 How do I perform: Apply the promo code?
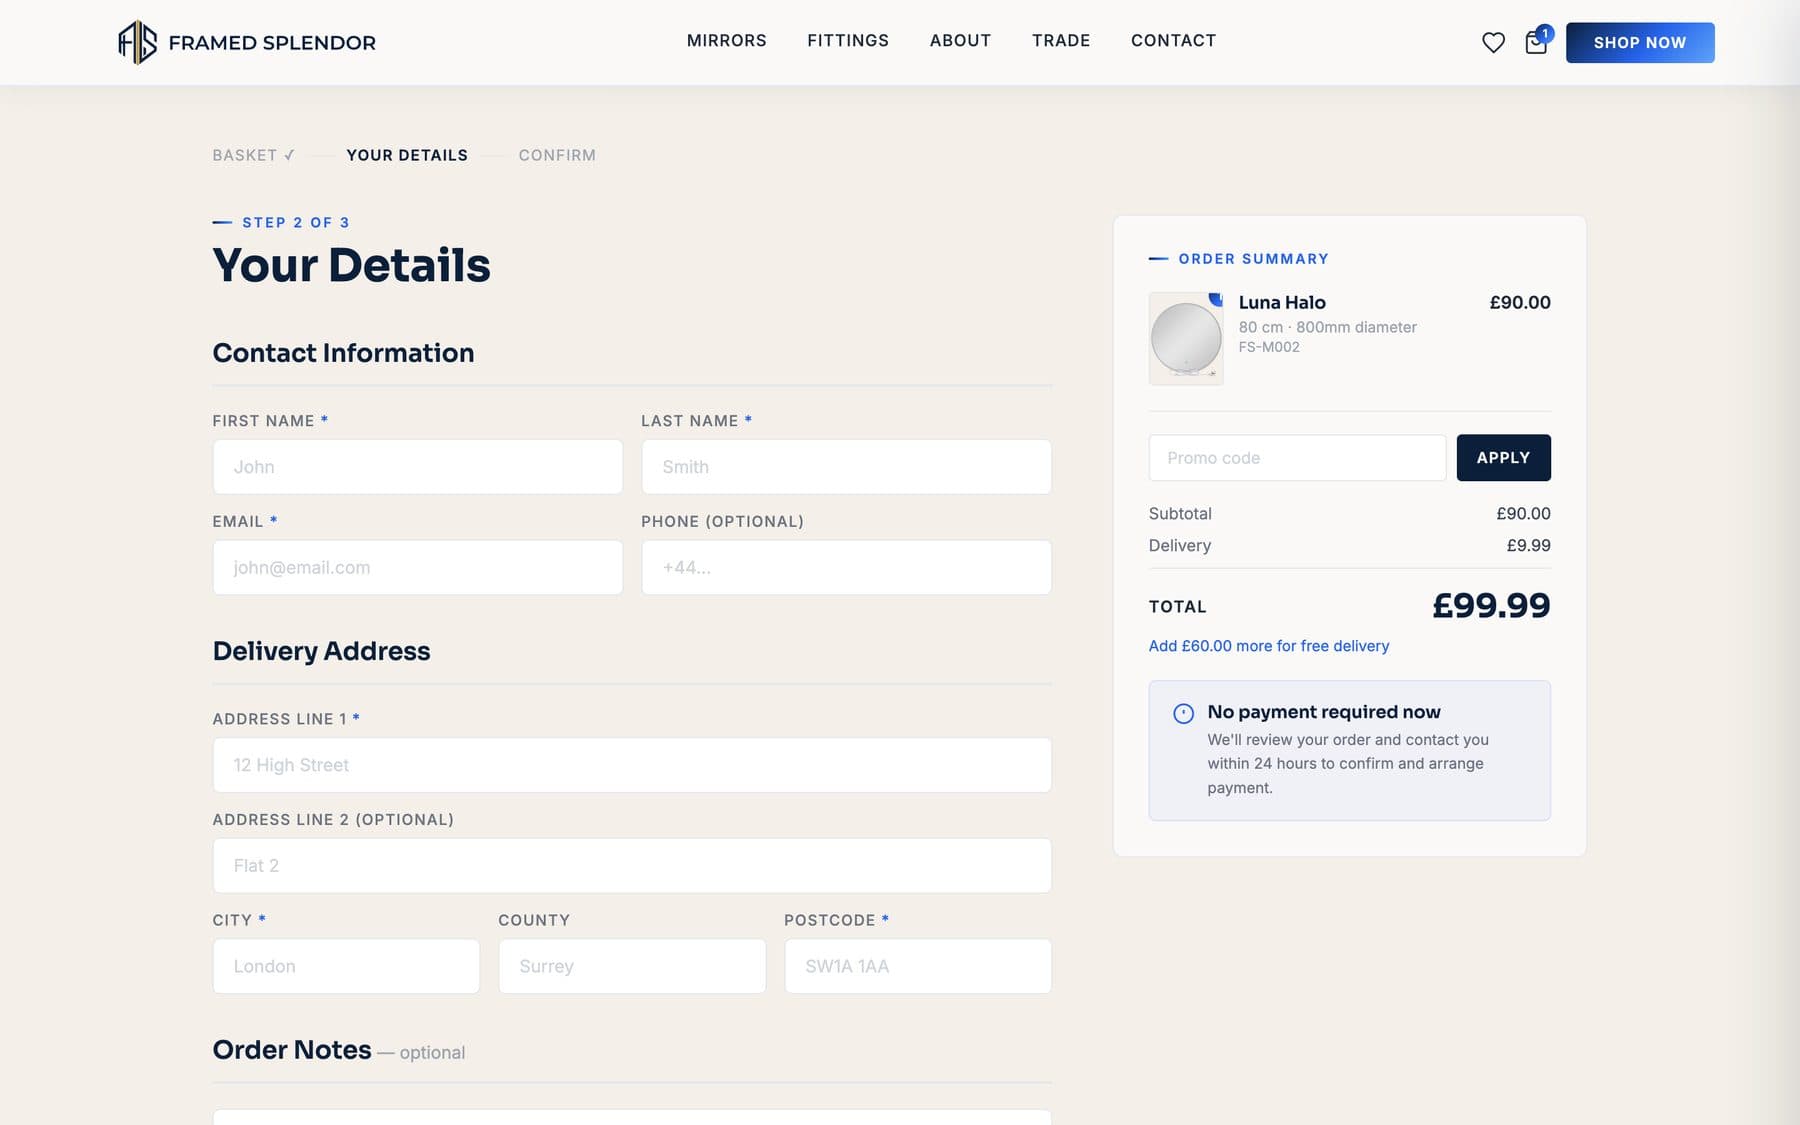click(1503, 458)
